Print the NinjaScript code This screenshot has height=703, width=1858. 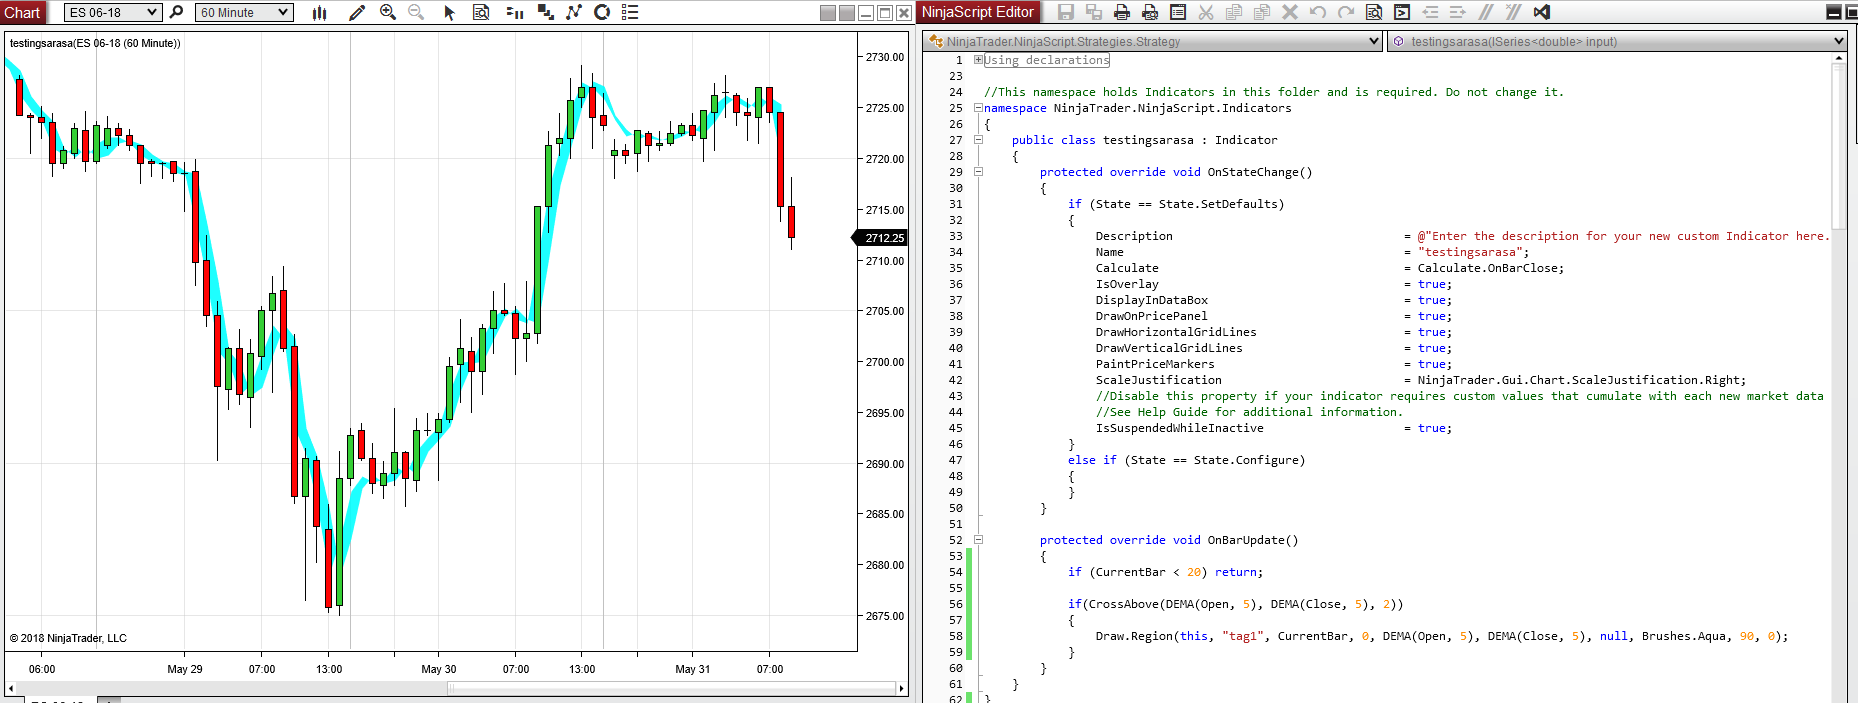1122,12
